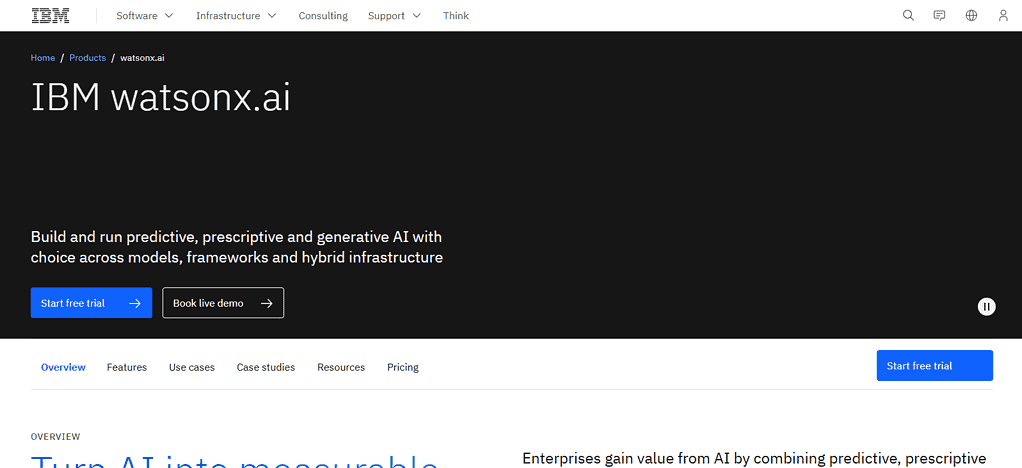Image resolution: width=1022 pixels, height=468 pixels.
Task: Select the Overview tab
Action: click(x=63, y=368)
